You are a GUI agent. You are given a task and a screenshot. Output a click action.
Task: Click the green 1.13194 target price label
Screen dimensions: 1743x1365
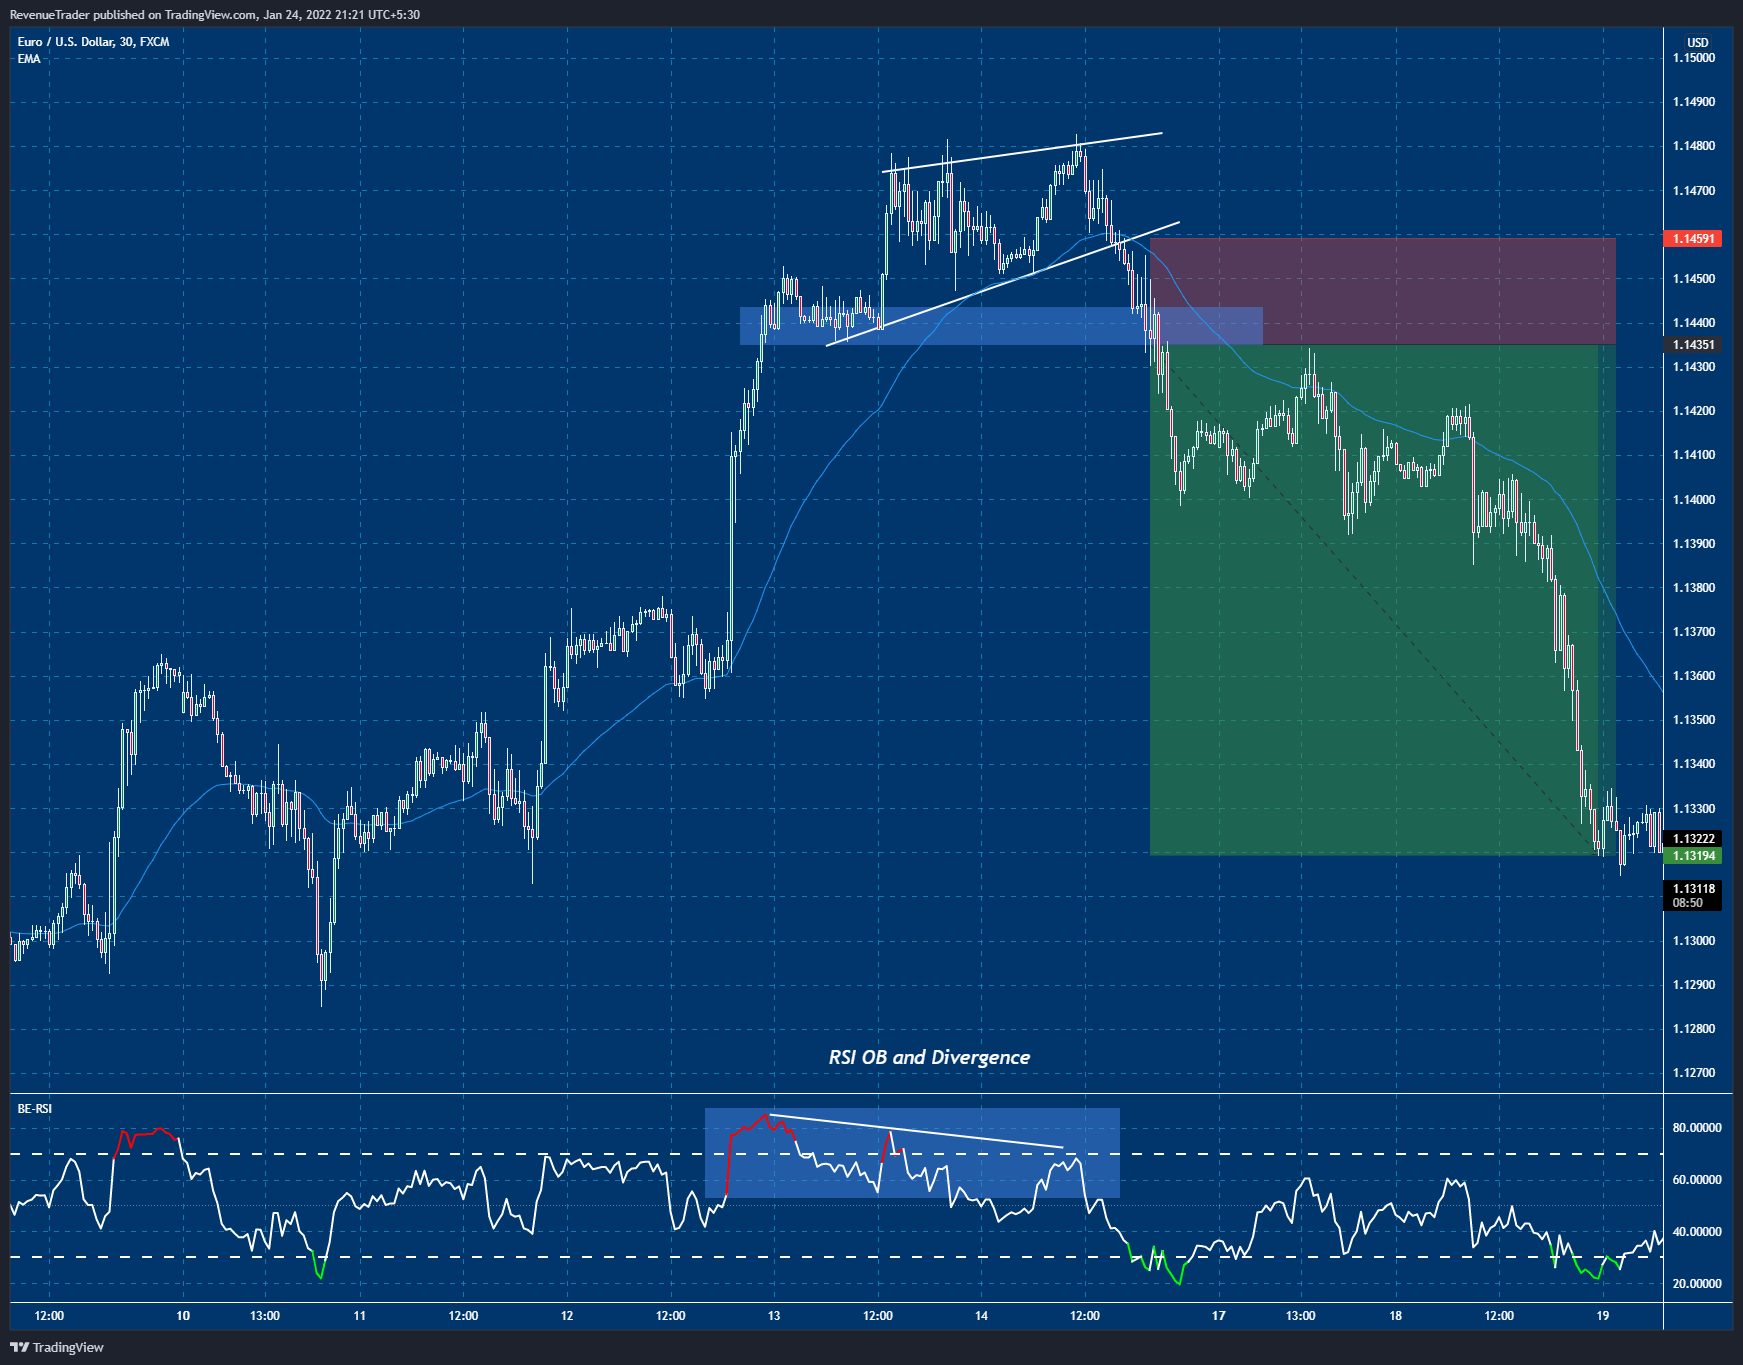pos(1693,856)
